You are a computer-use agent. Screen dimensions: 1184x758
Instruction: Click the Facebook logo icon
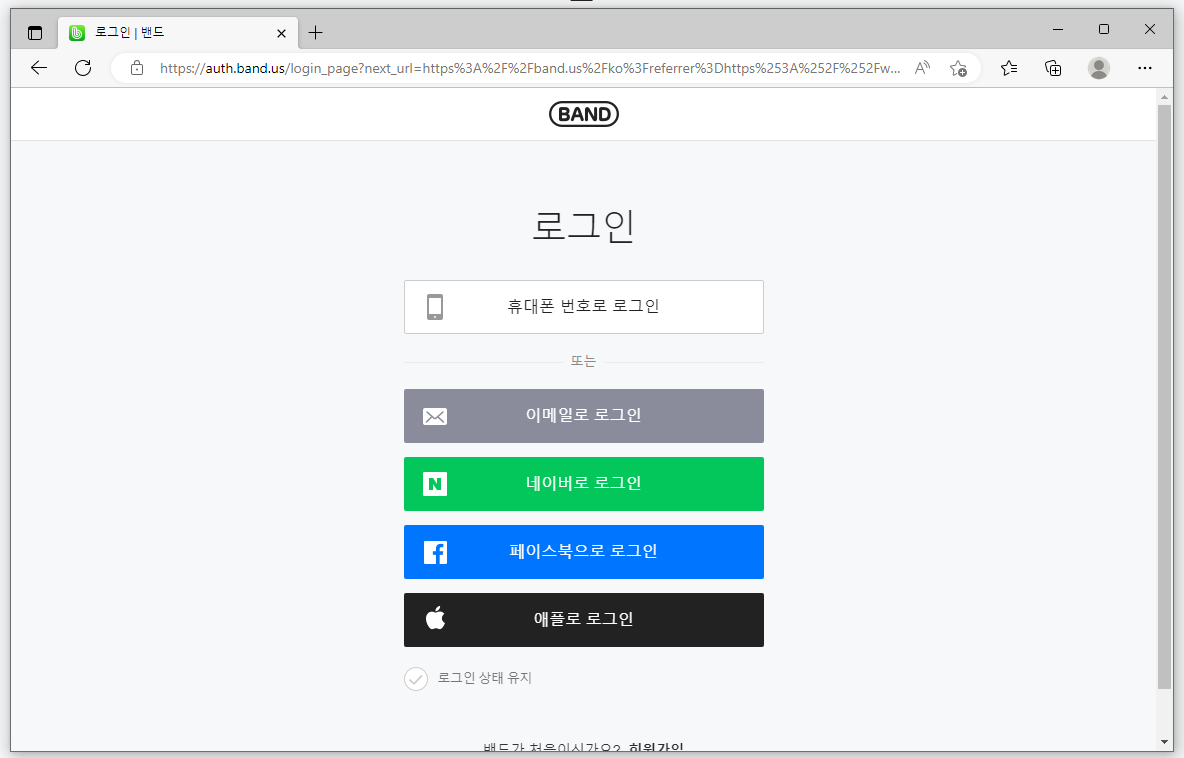(435, 552)
